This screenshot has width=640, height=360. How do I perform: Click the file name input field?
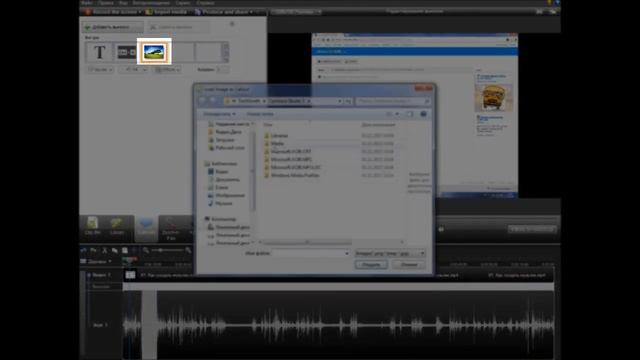tap(311, 253)
